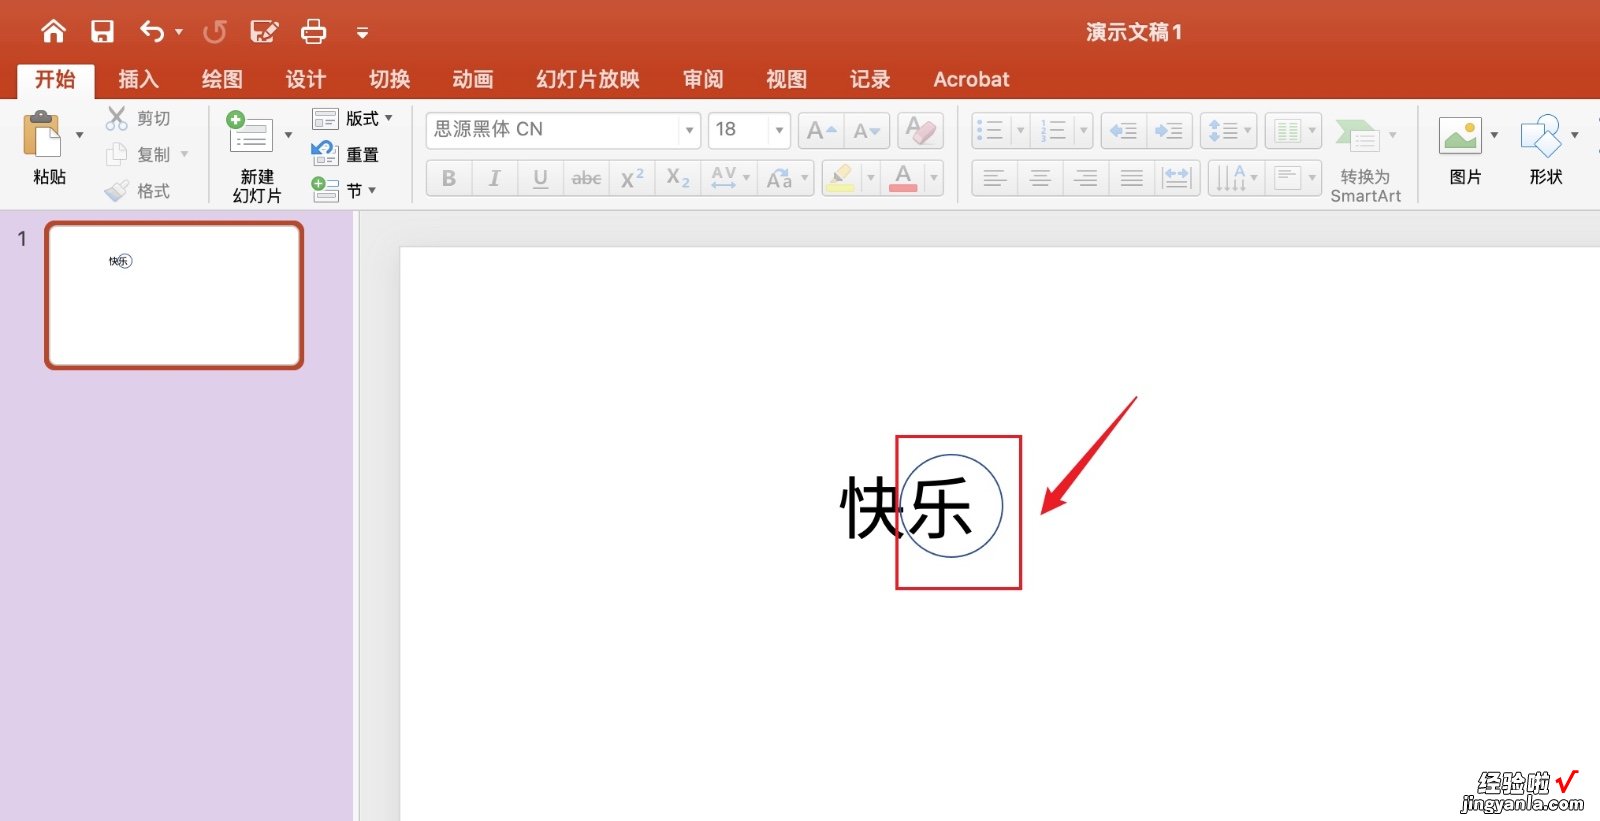The height and width of the screenshot is (821, 1600).
Task: Click 转换为 SmartArt button
Action: coord(1365,158)
